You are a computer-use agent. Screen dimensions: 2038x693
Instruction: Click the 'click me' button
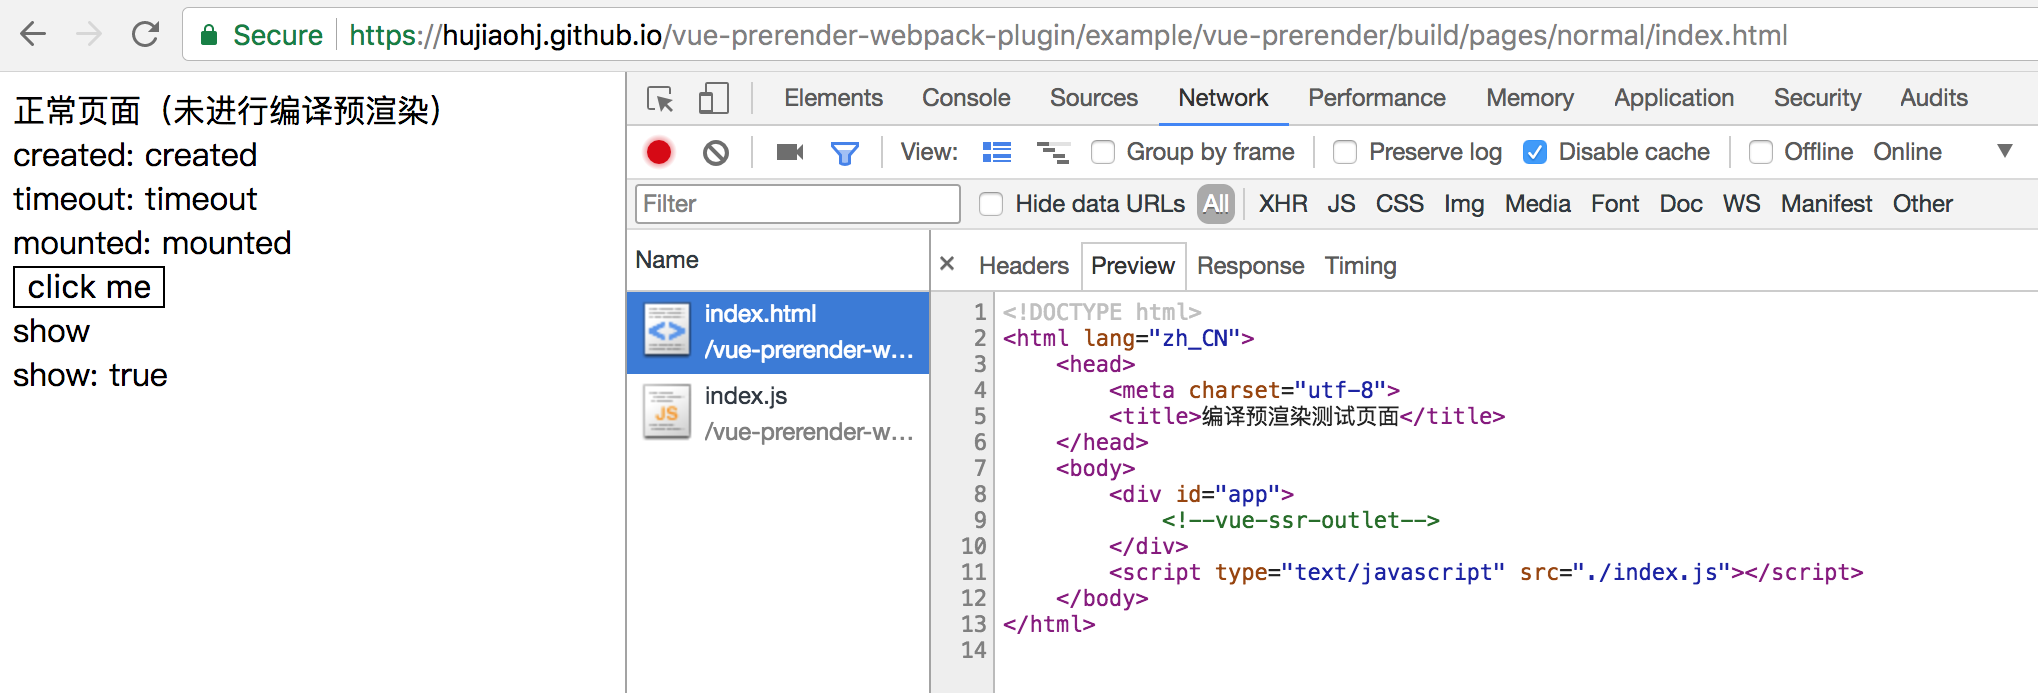click(89, 287)
